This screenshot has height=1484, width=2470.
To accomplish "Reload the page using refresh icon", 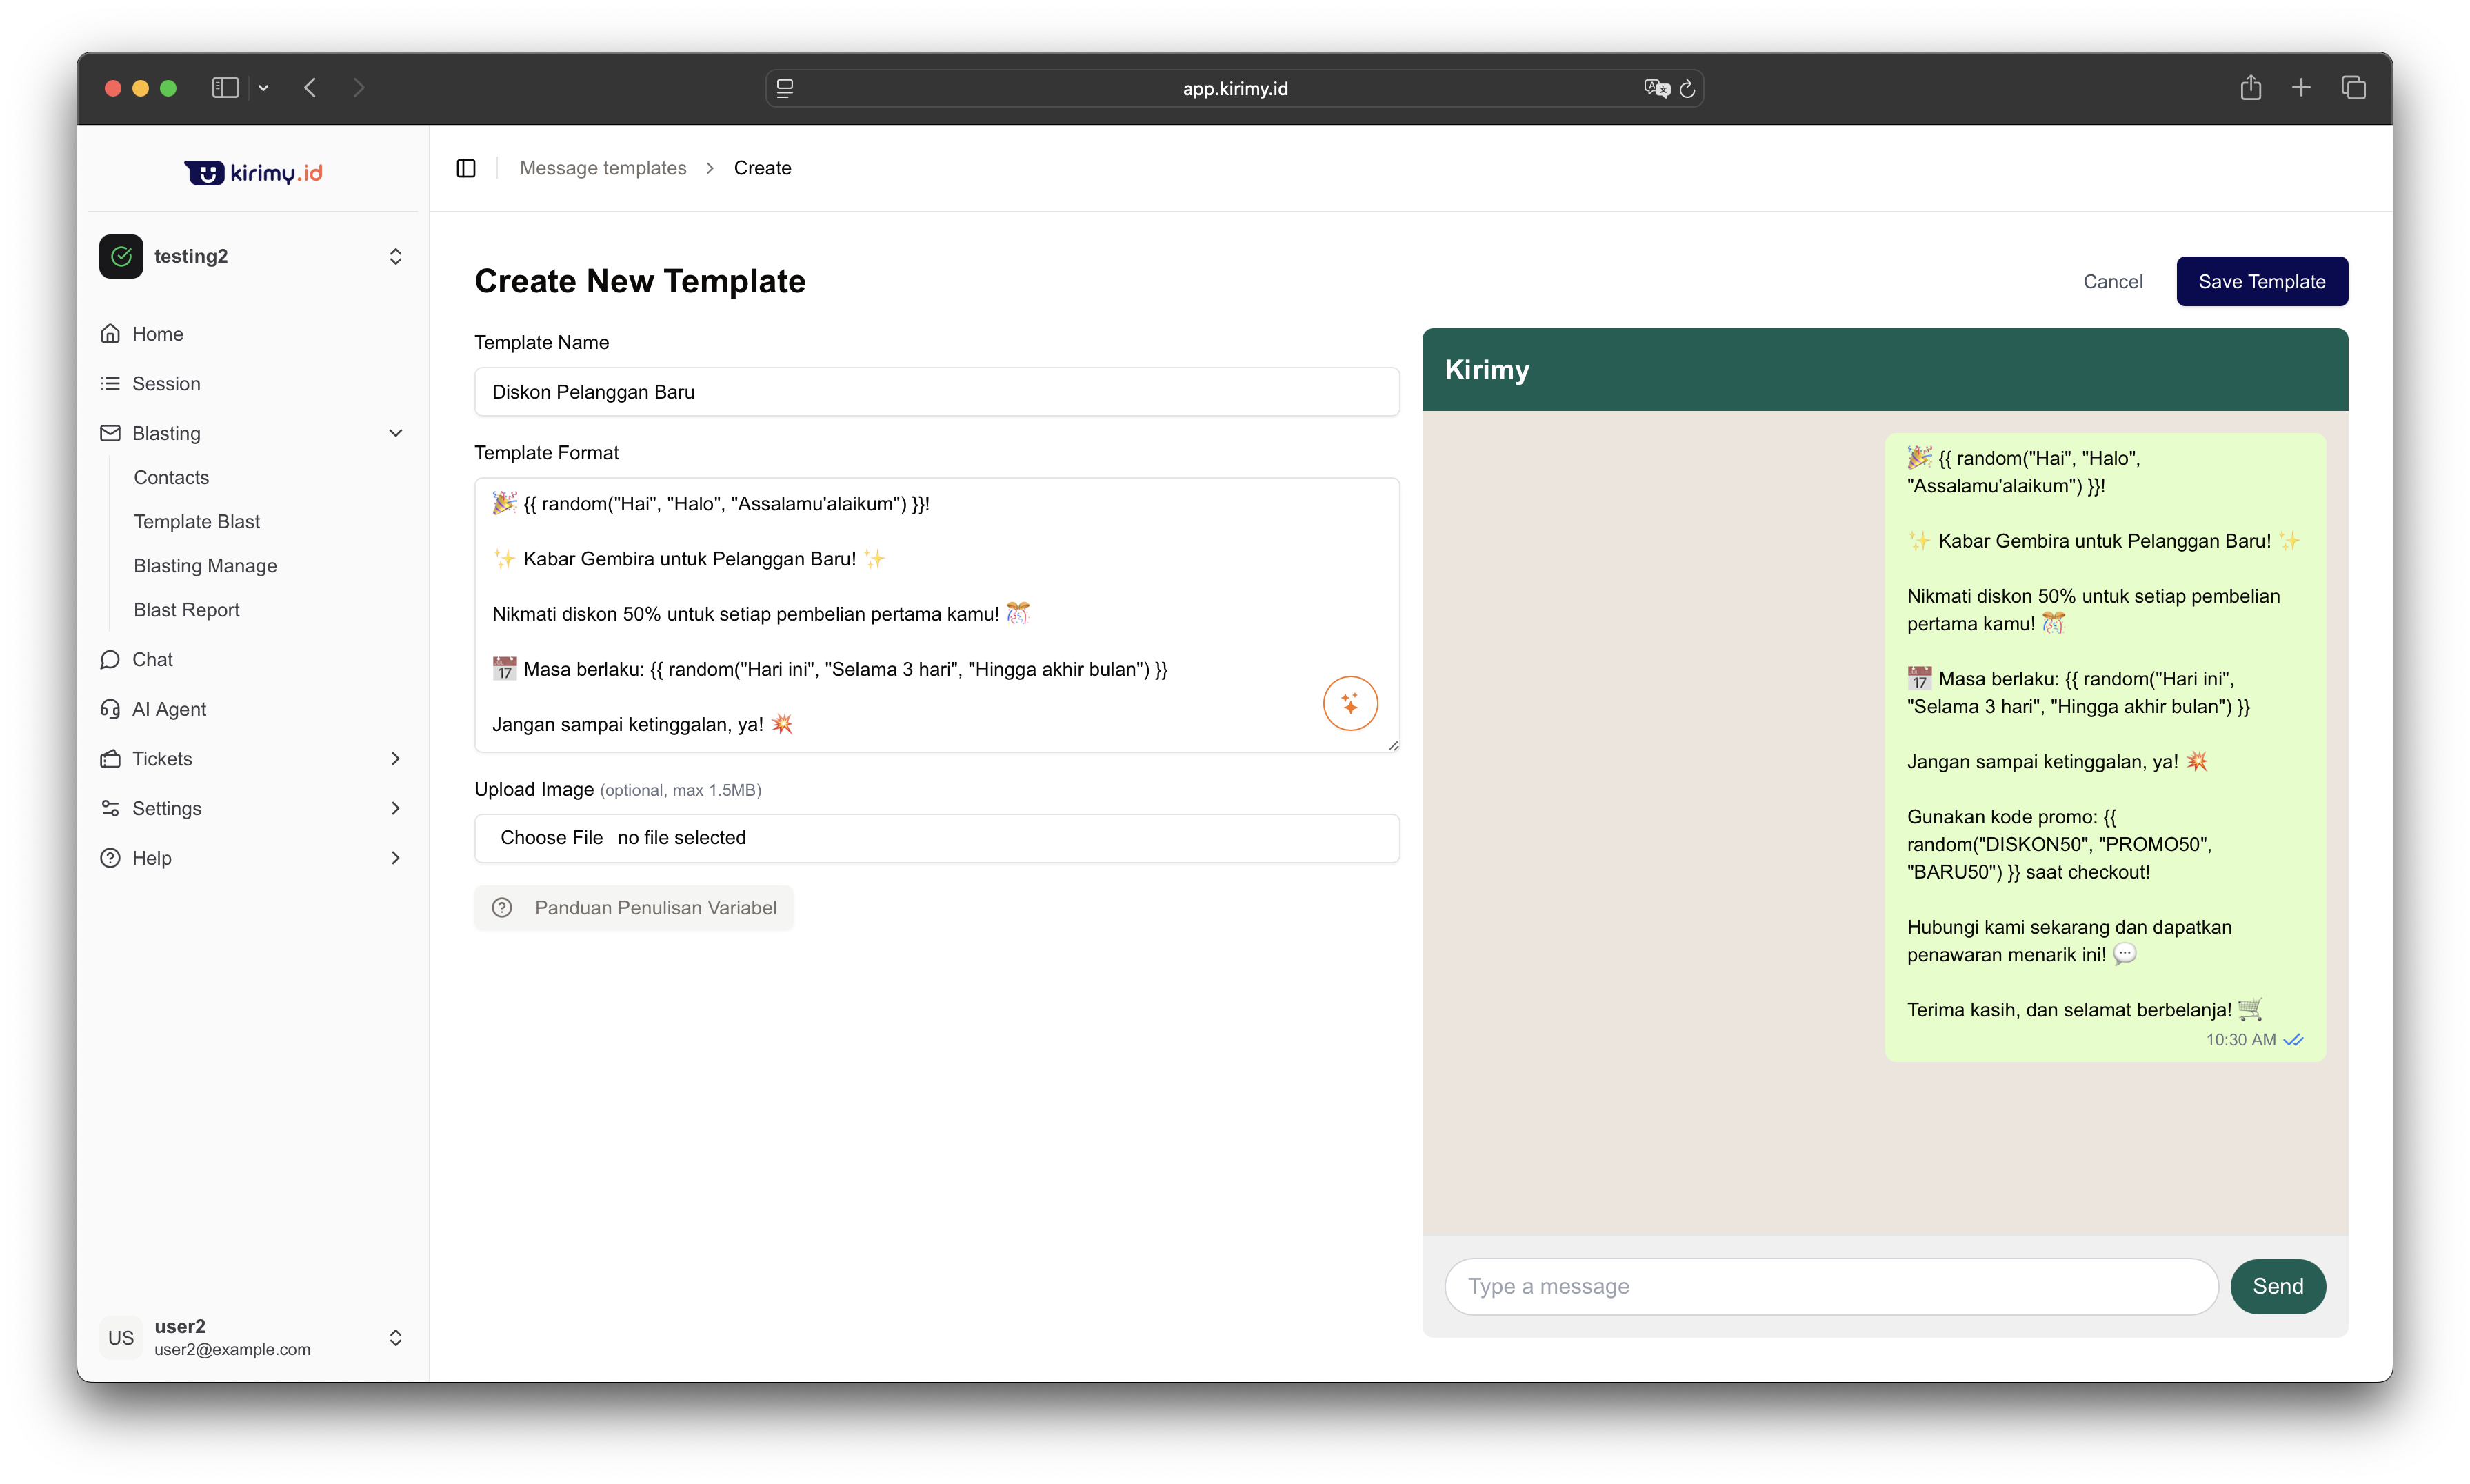I will tap(1688, 88).
